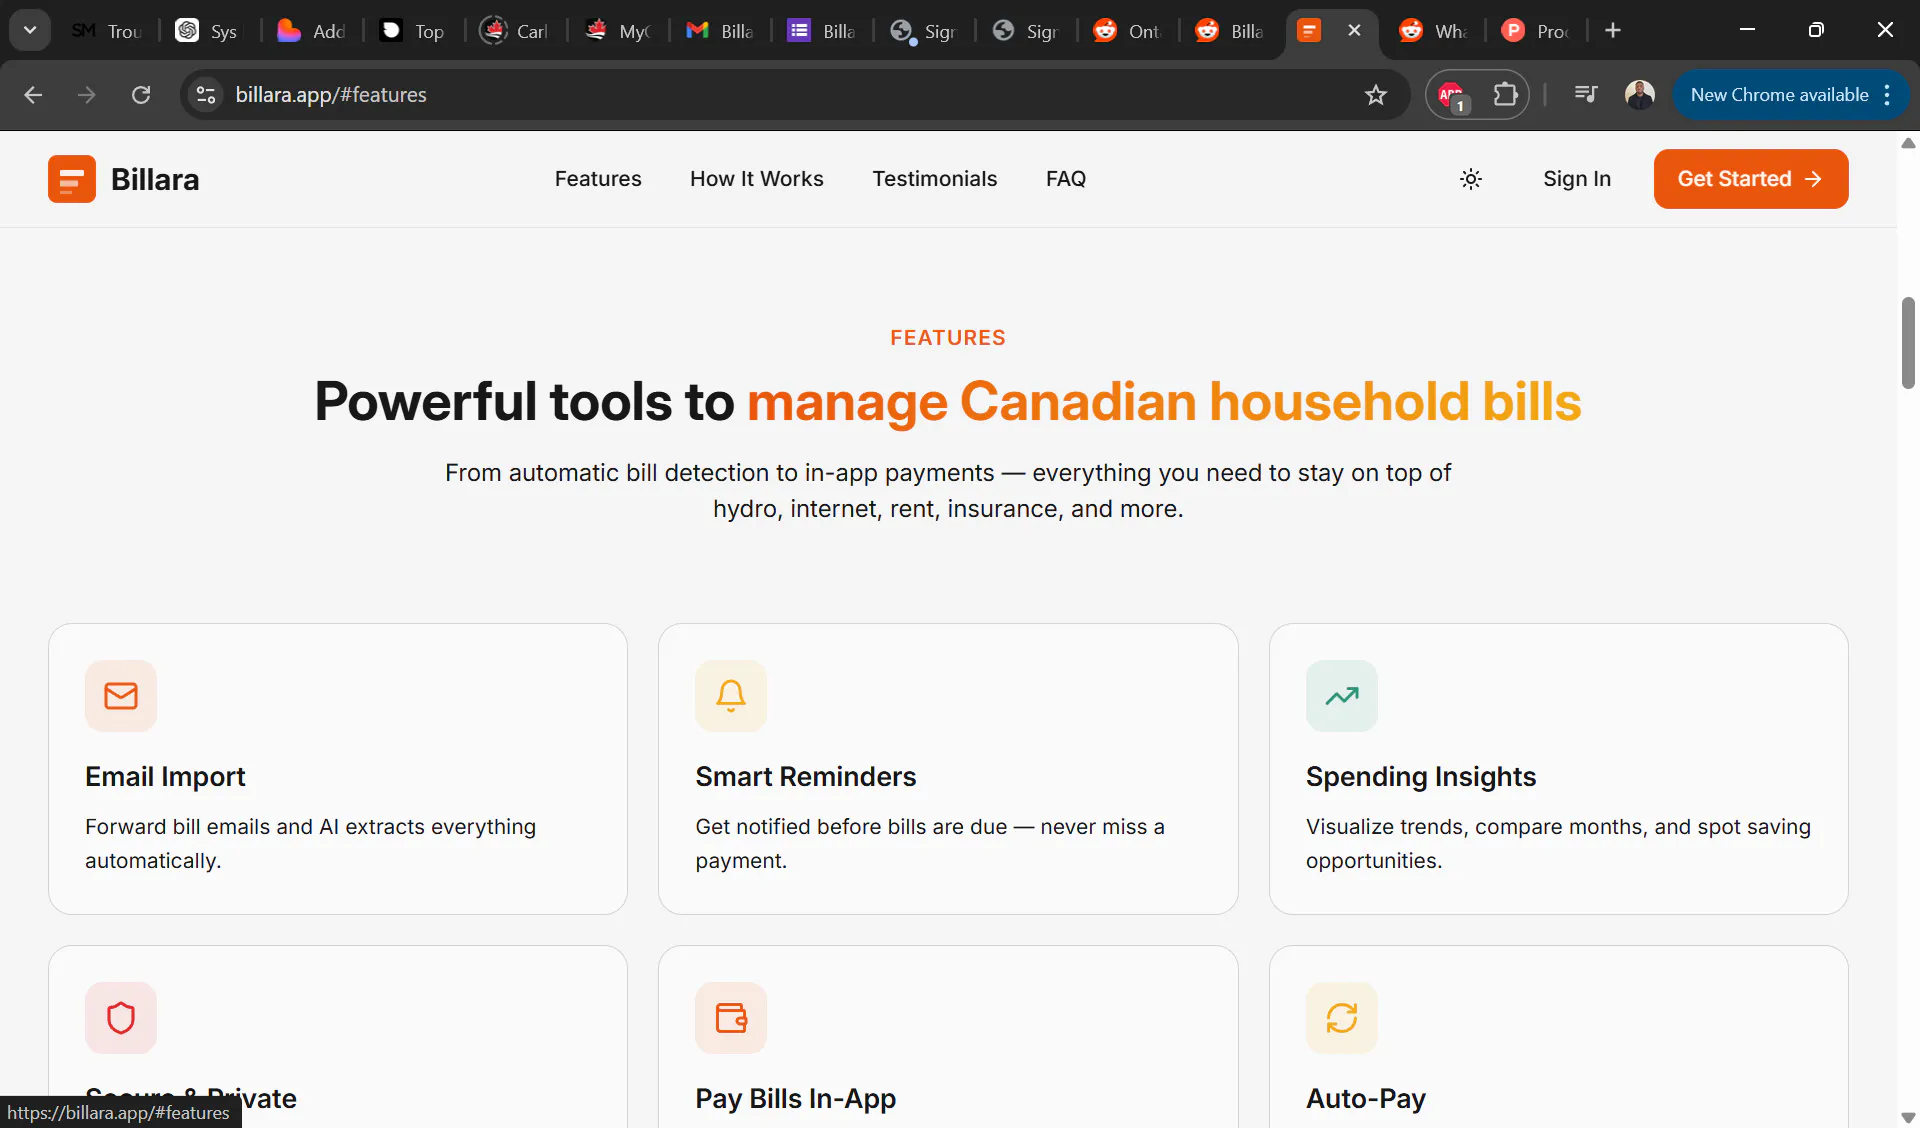
Task: Click the browser forward arrow
Action: [x=87, y=95]
